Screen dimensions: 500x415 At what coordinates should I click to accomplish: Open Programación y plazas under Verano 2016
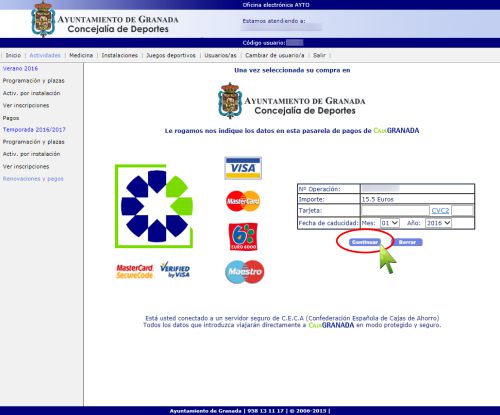pyautogui.click(x=33, y=81)
